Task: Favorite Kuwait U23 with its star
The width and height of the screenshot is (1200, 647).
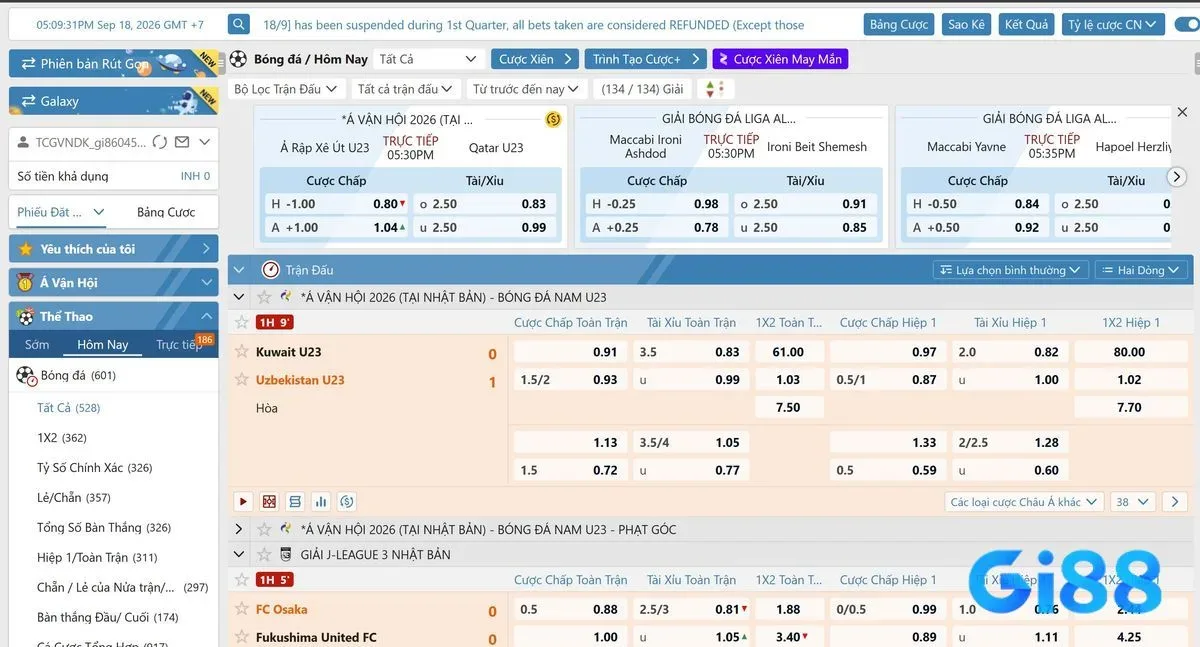Action: click(241, 352)
